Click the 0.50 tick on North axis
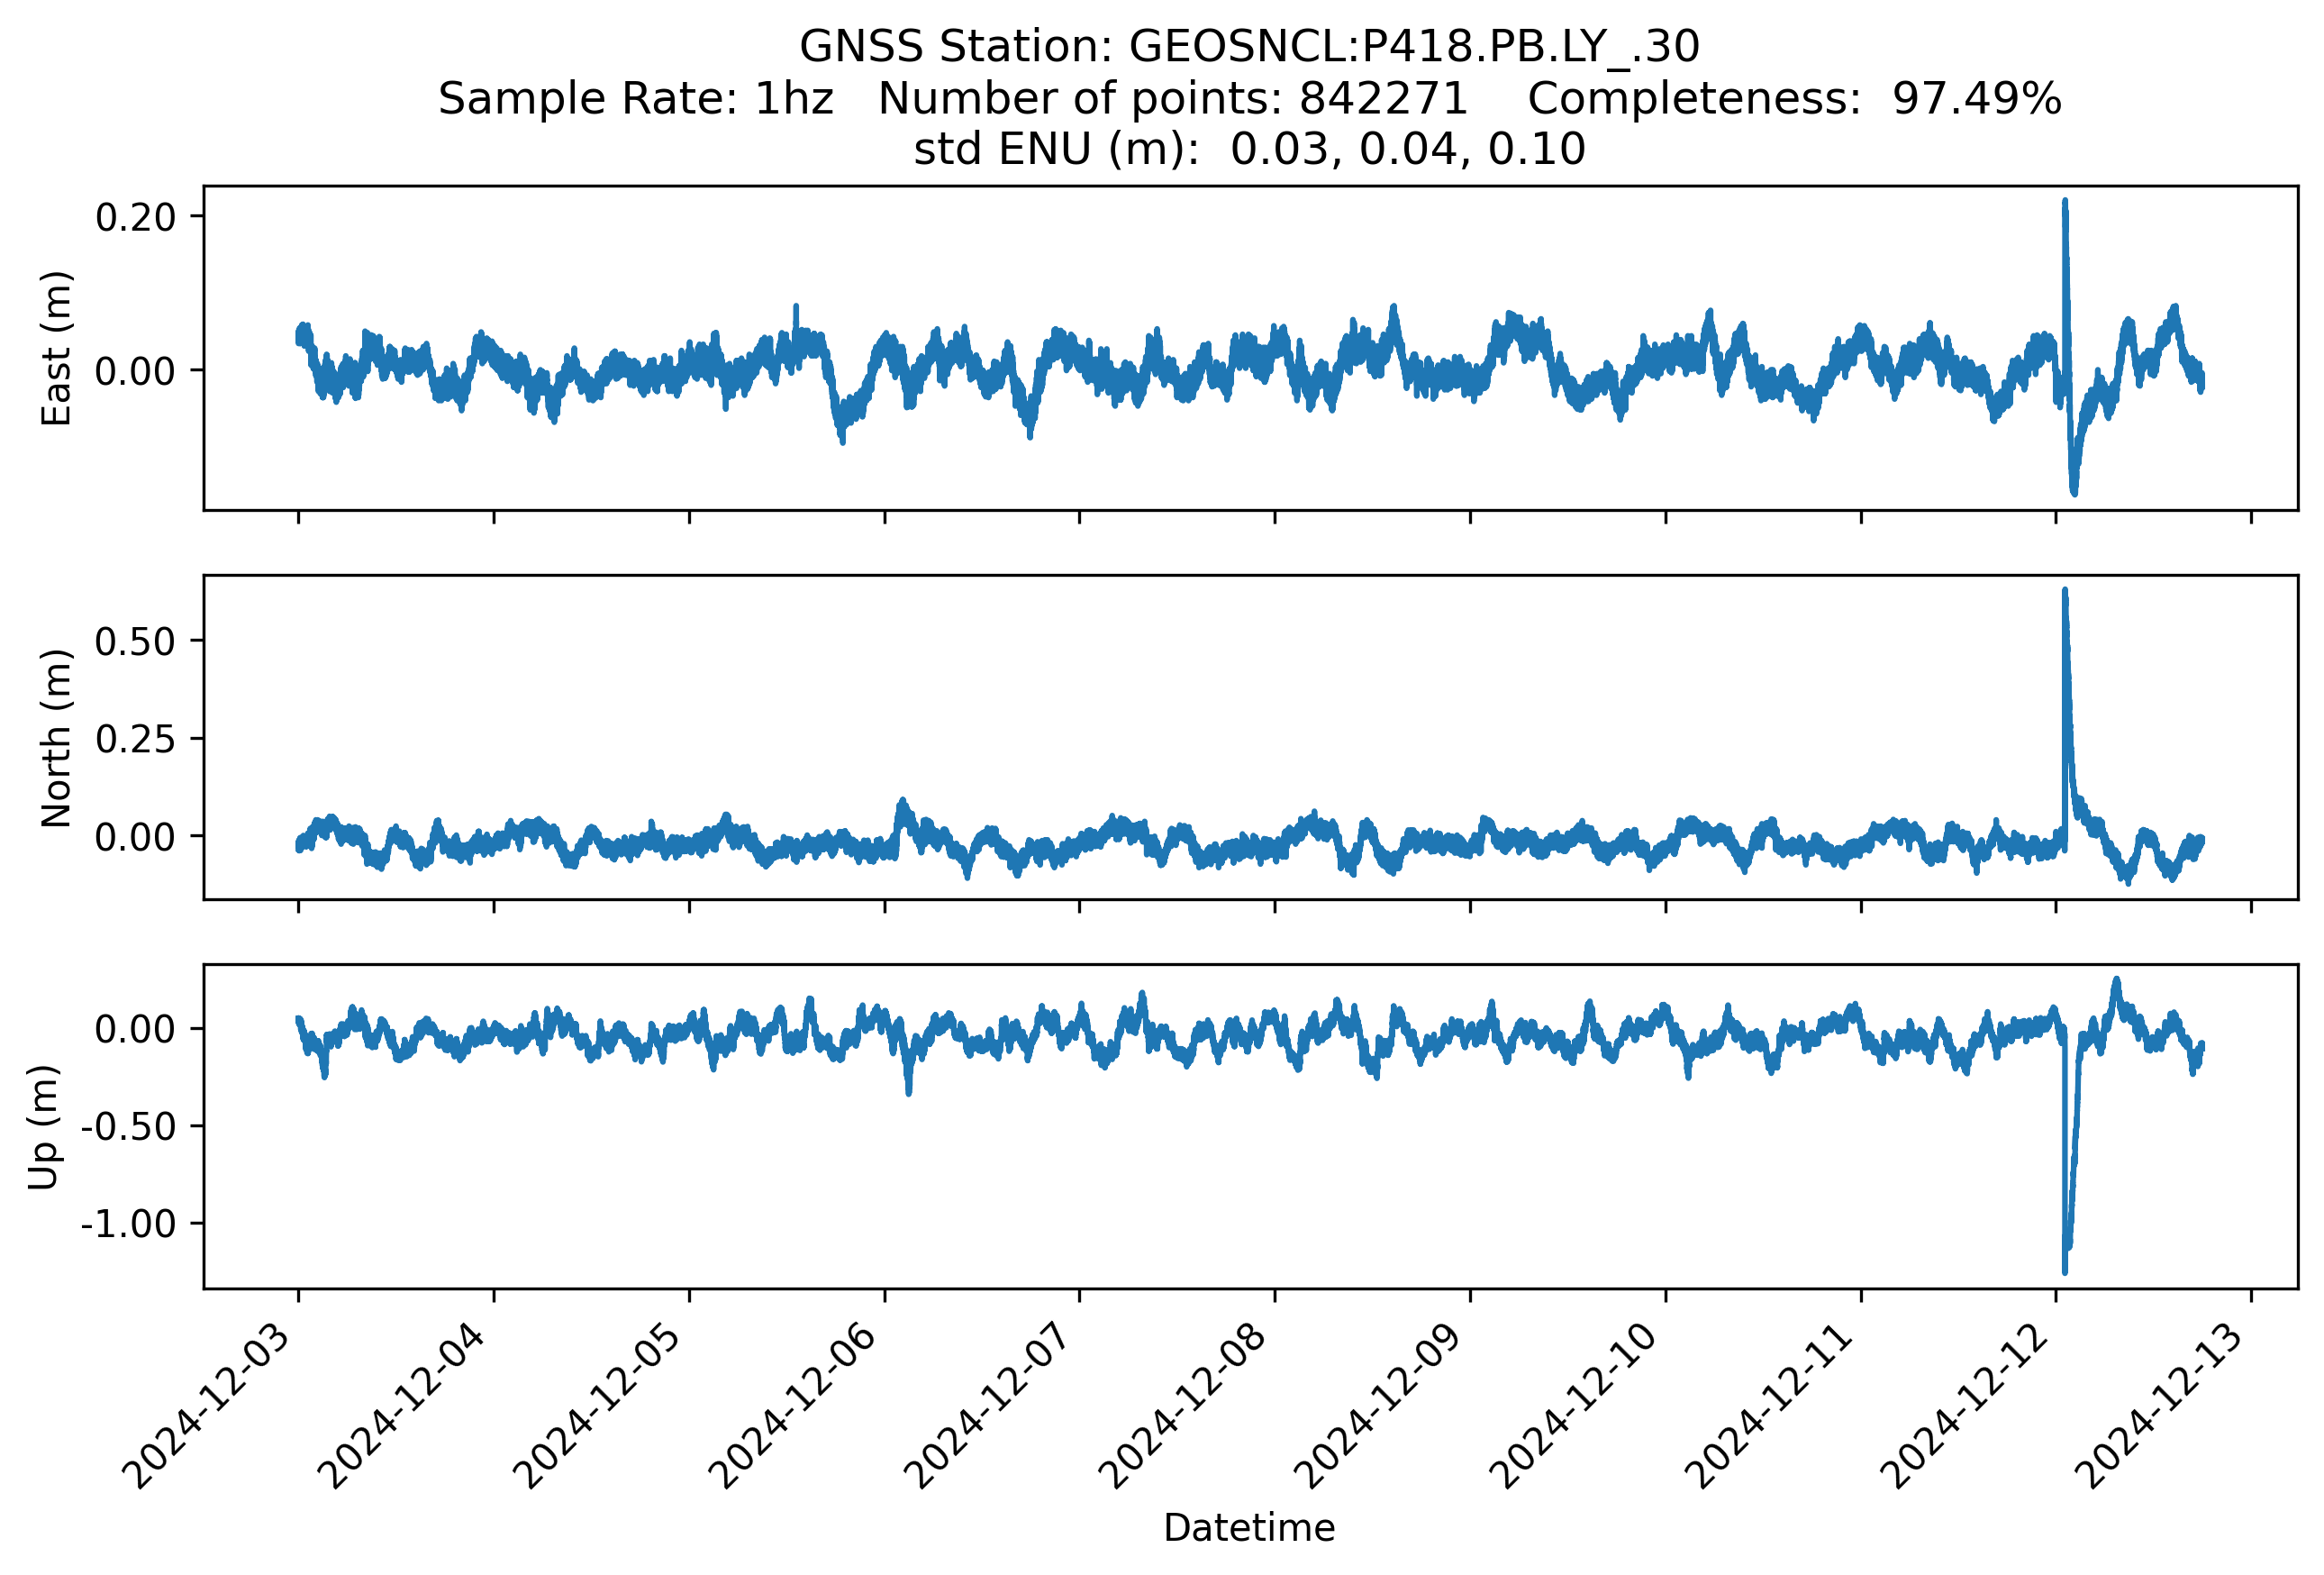 [135, 641]
